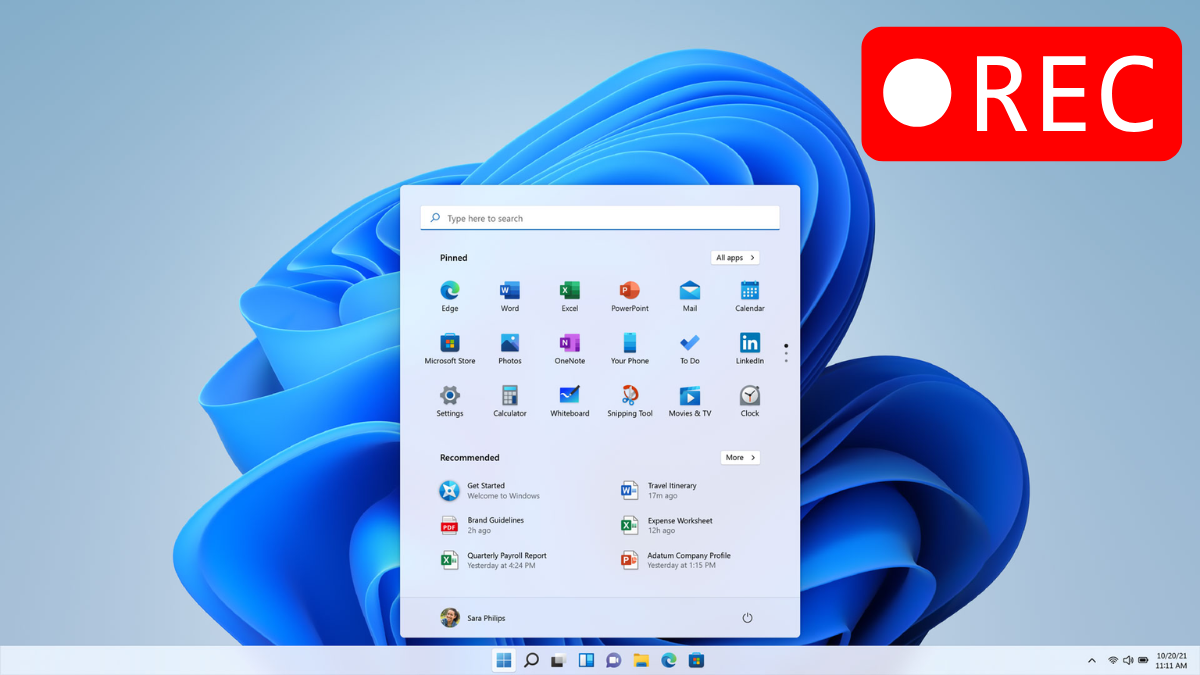Expand the All apps list
Image resolution: width=1200 pixels, height=675 pixels.
(x=735, y=258)
